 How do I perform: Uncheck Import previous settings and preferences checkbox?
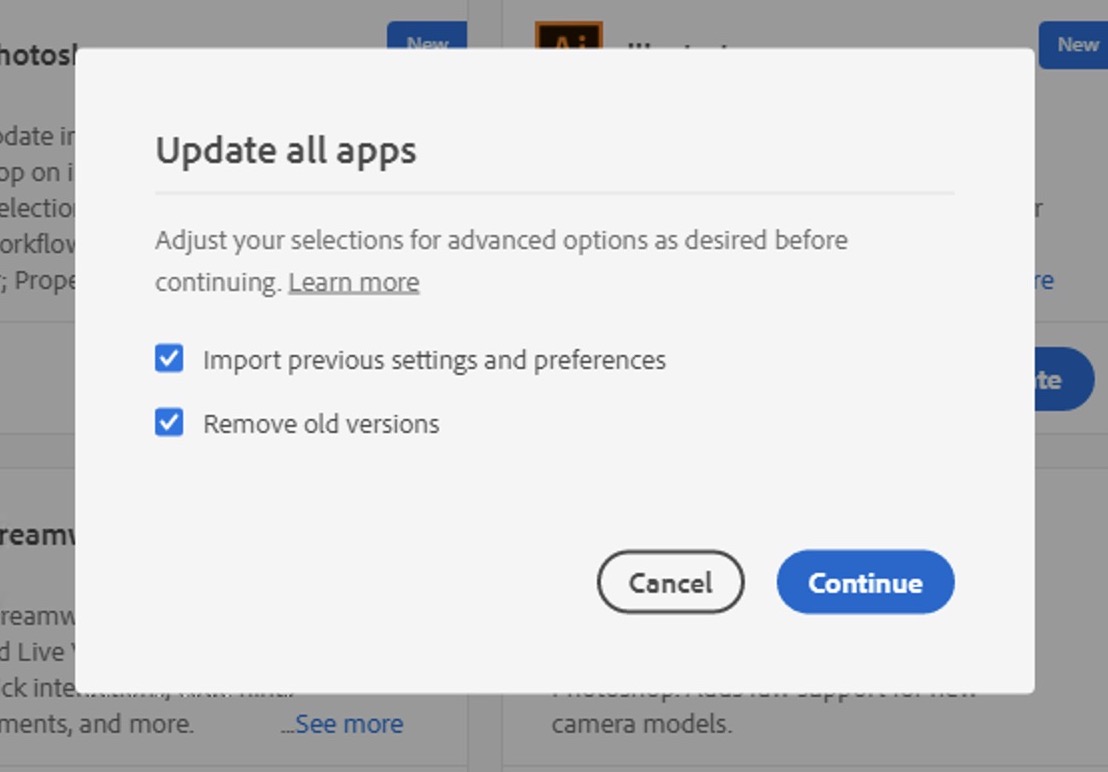pos(169,358)
